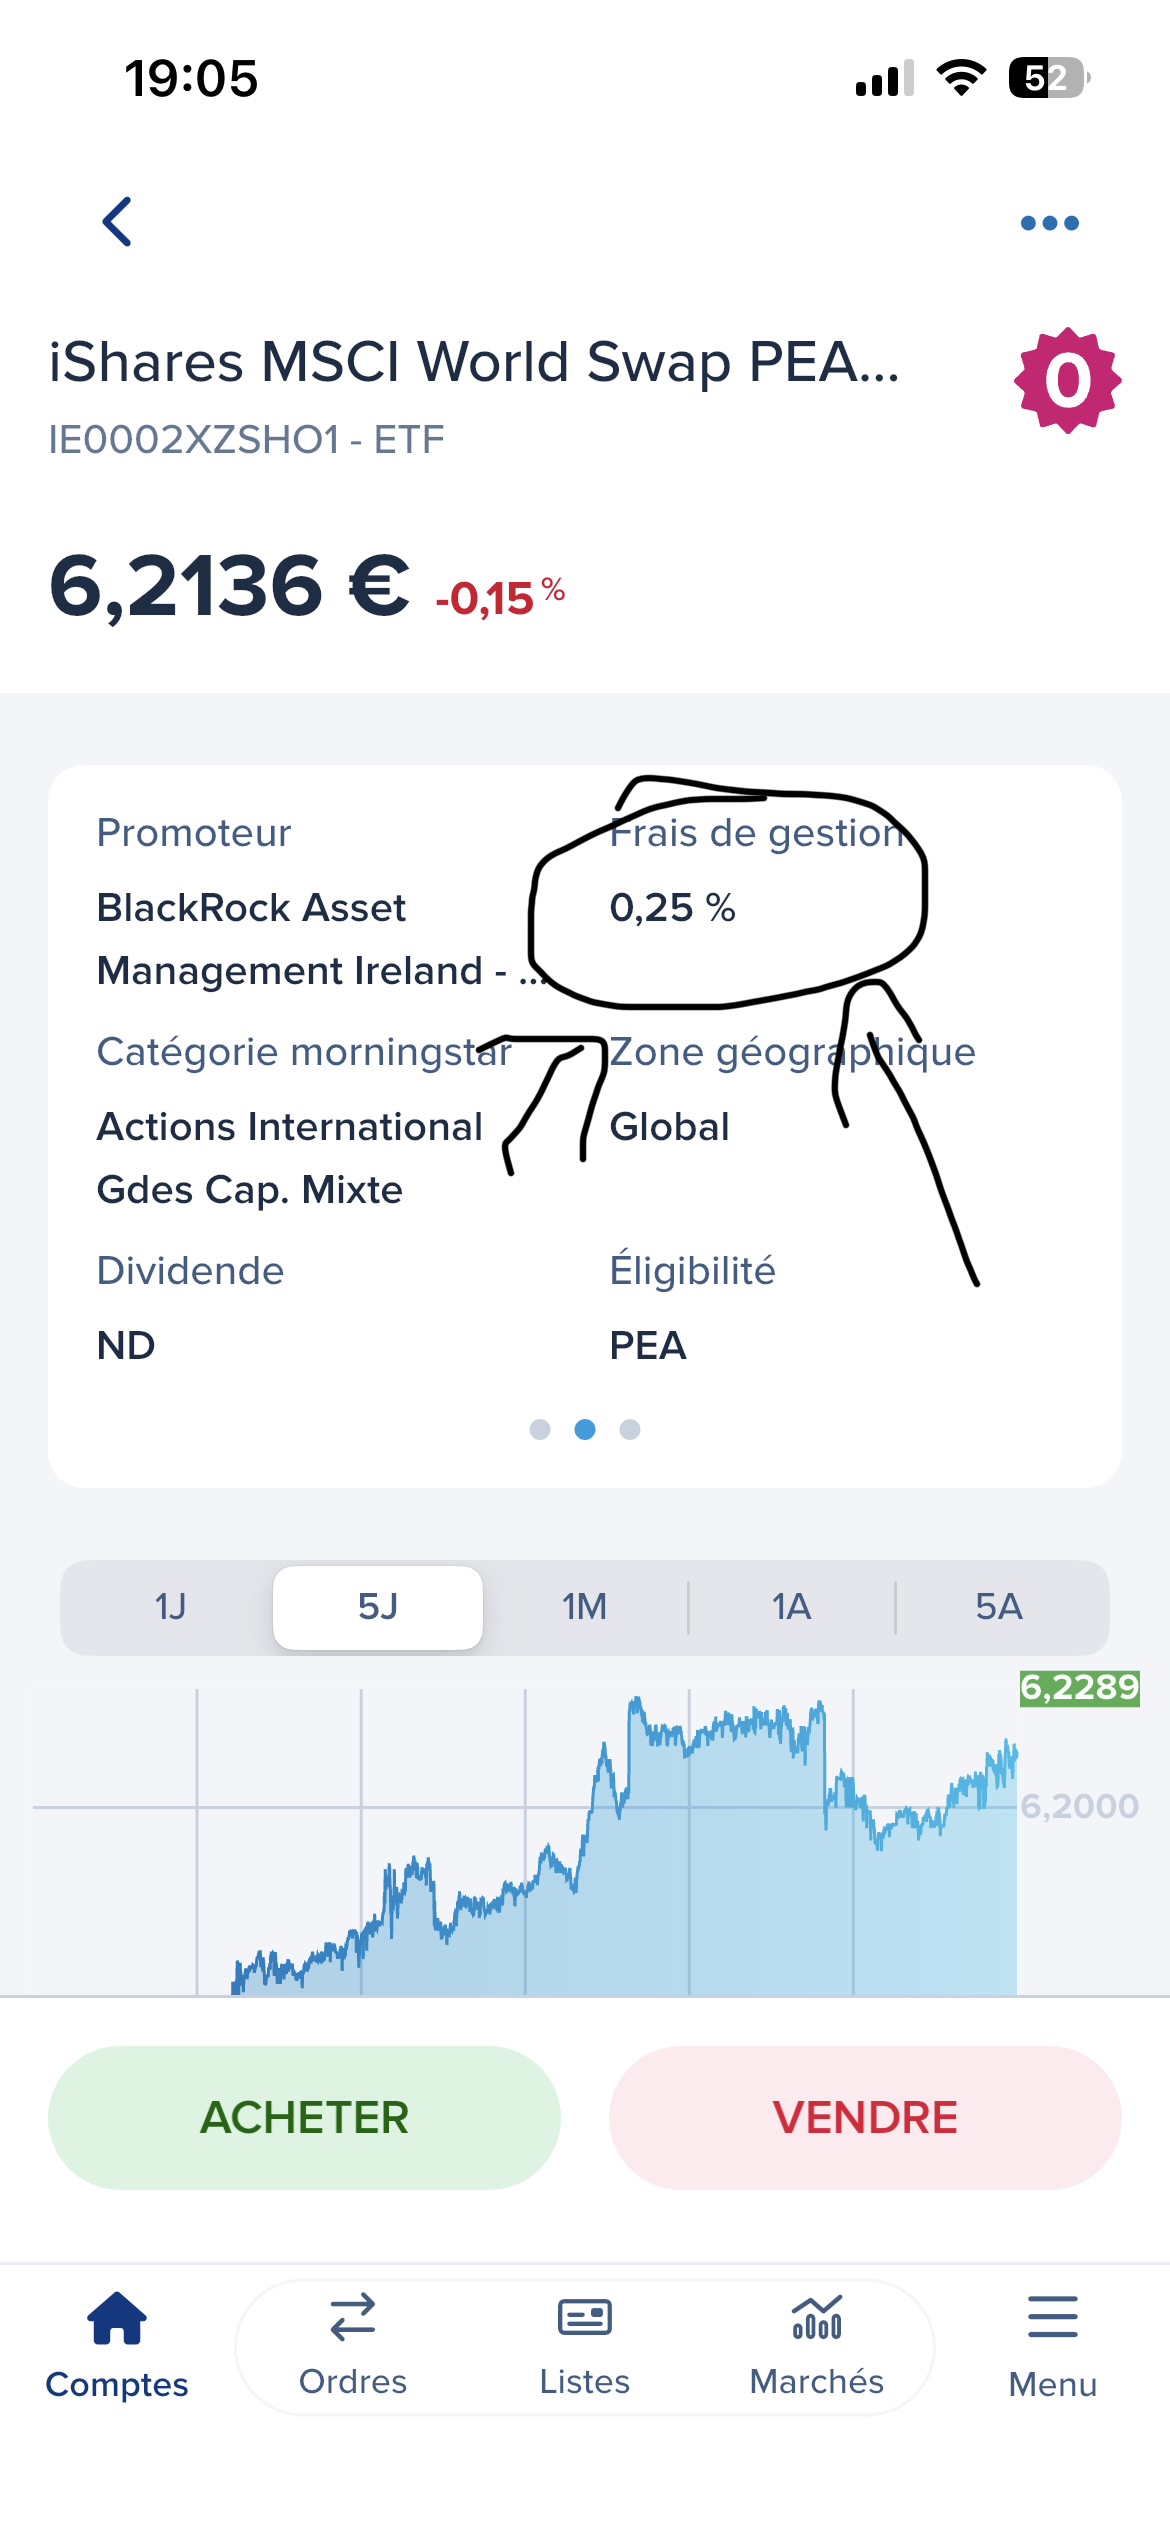Select the 5J chart period
1170x2532 pixels.
(x=378, y=1607)
